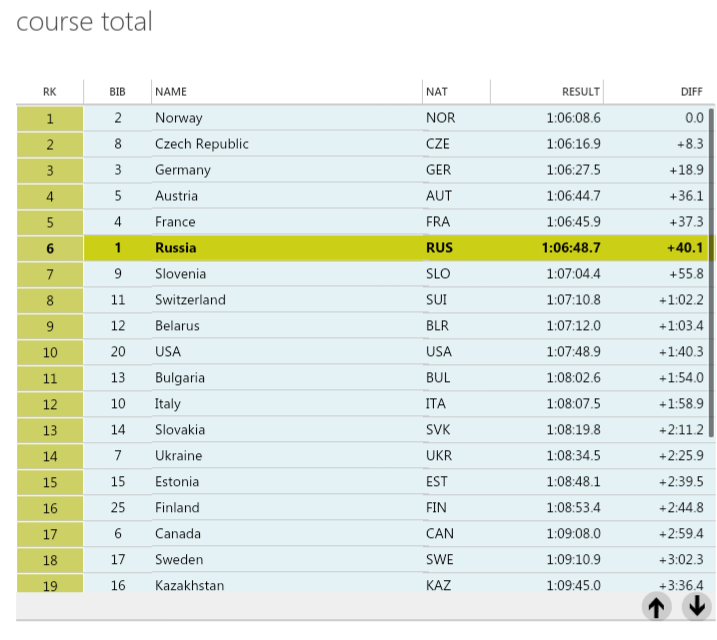Sort by the BIB column header
The width and height of the screenshot is (717, 640).
click(118, 92)
